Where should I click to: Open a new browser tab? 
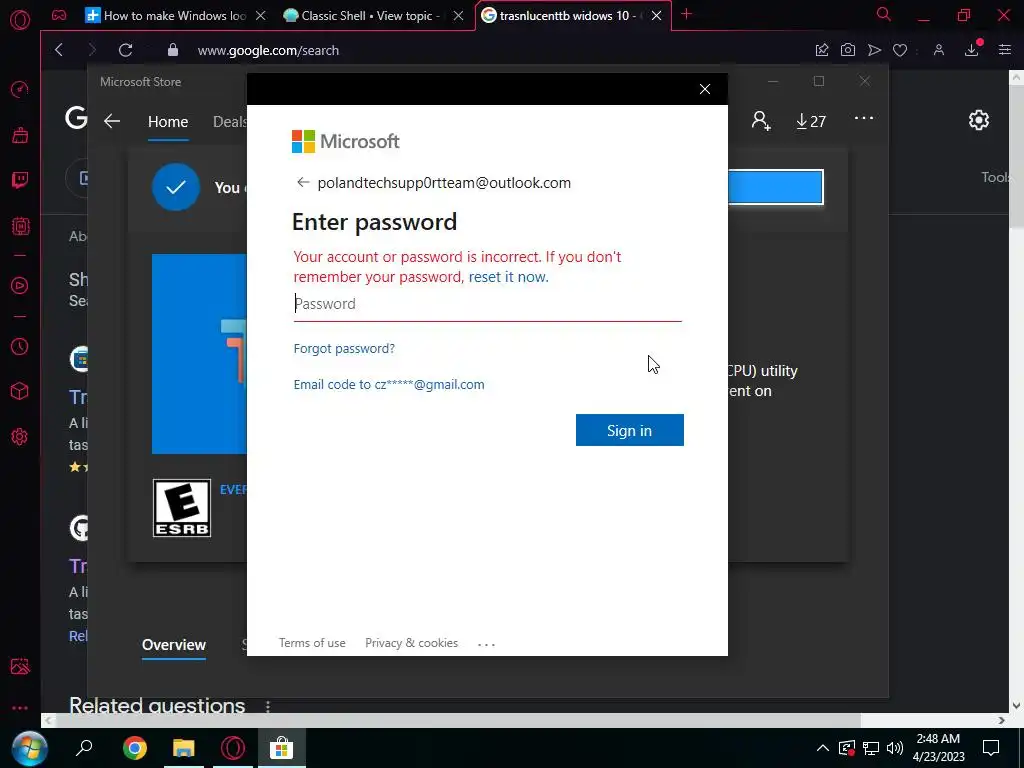pyautogui.click(x=686, y=14)
